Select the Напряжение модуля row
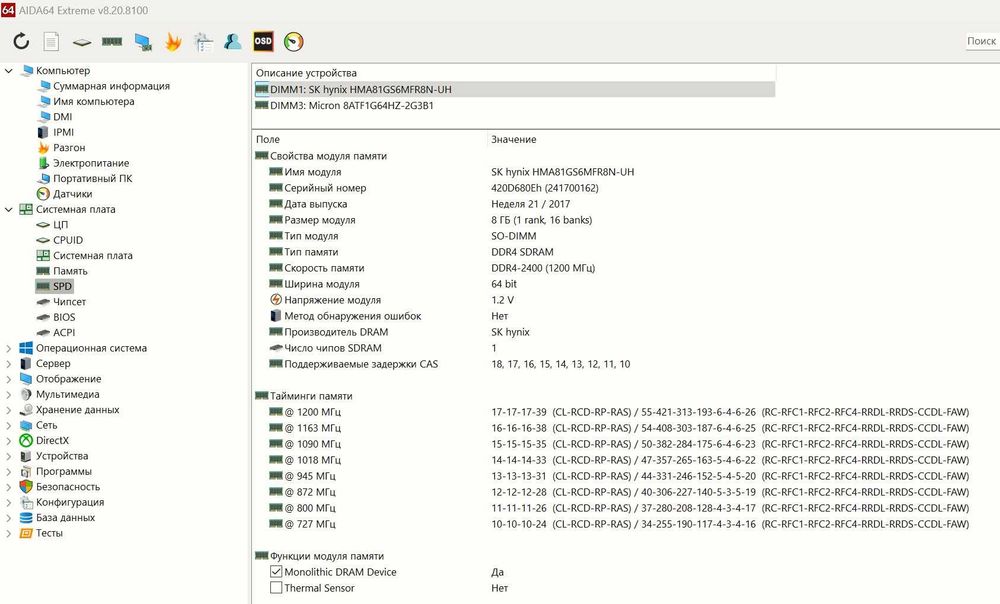 click(x=626, y=300)
